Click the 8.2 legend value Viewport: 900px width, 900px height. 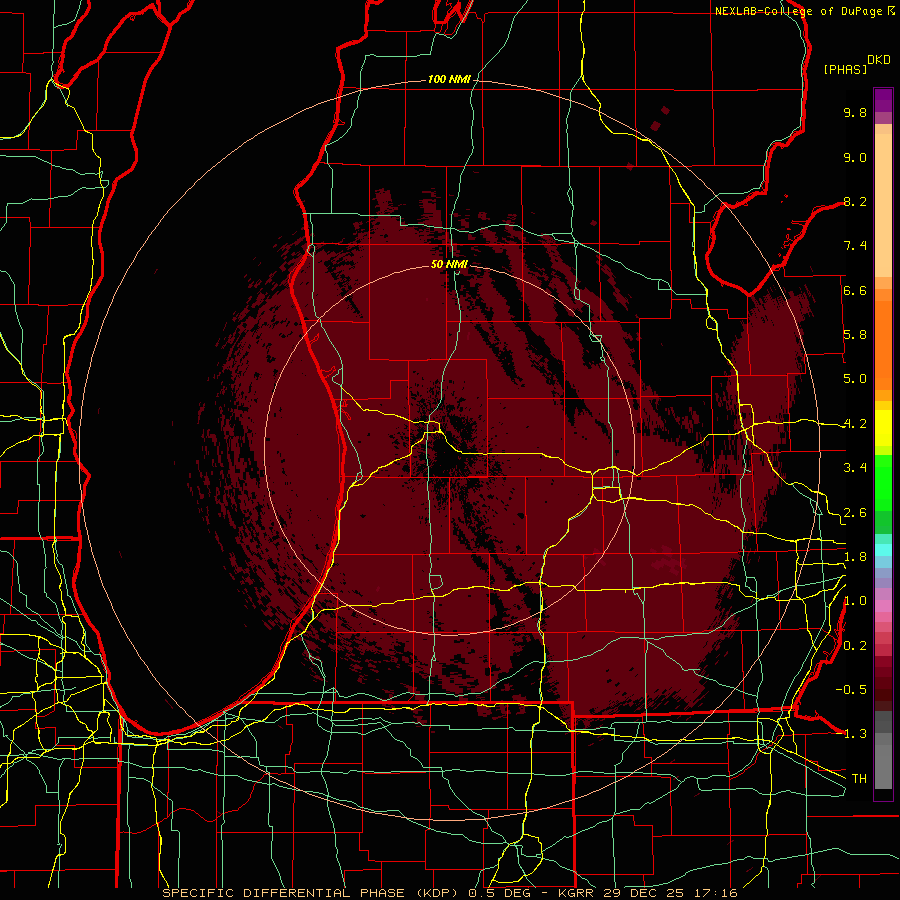(855, 201)
